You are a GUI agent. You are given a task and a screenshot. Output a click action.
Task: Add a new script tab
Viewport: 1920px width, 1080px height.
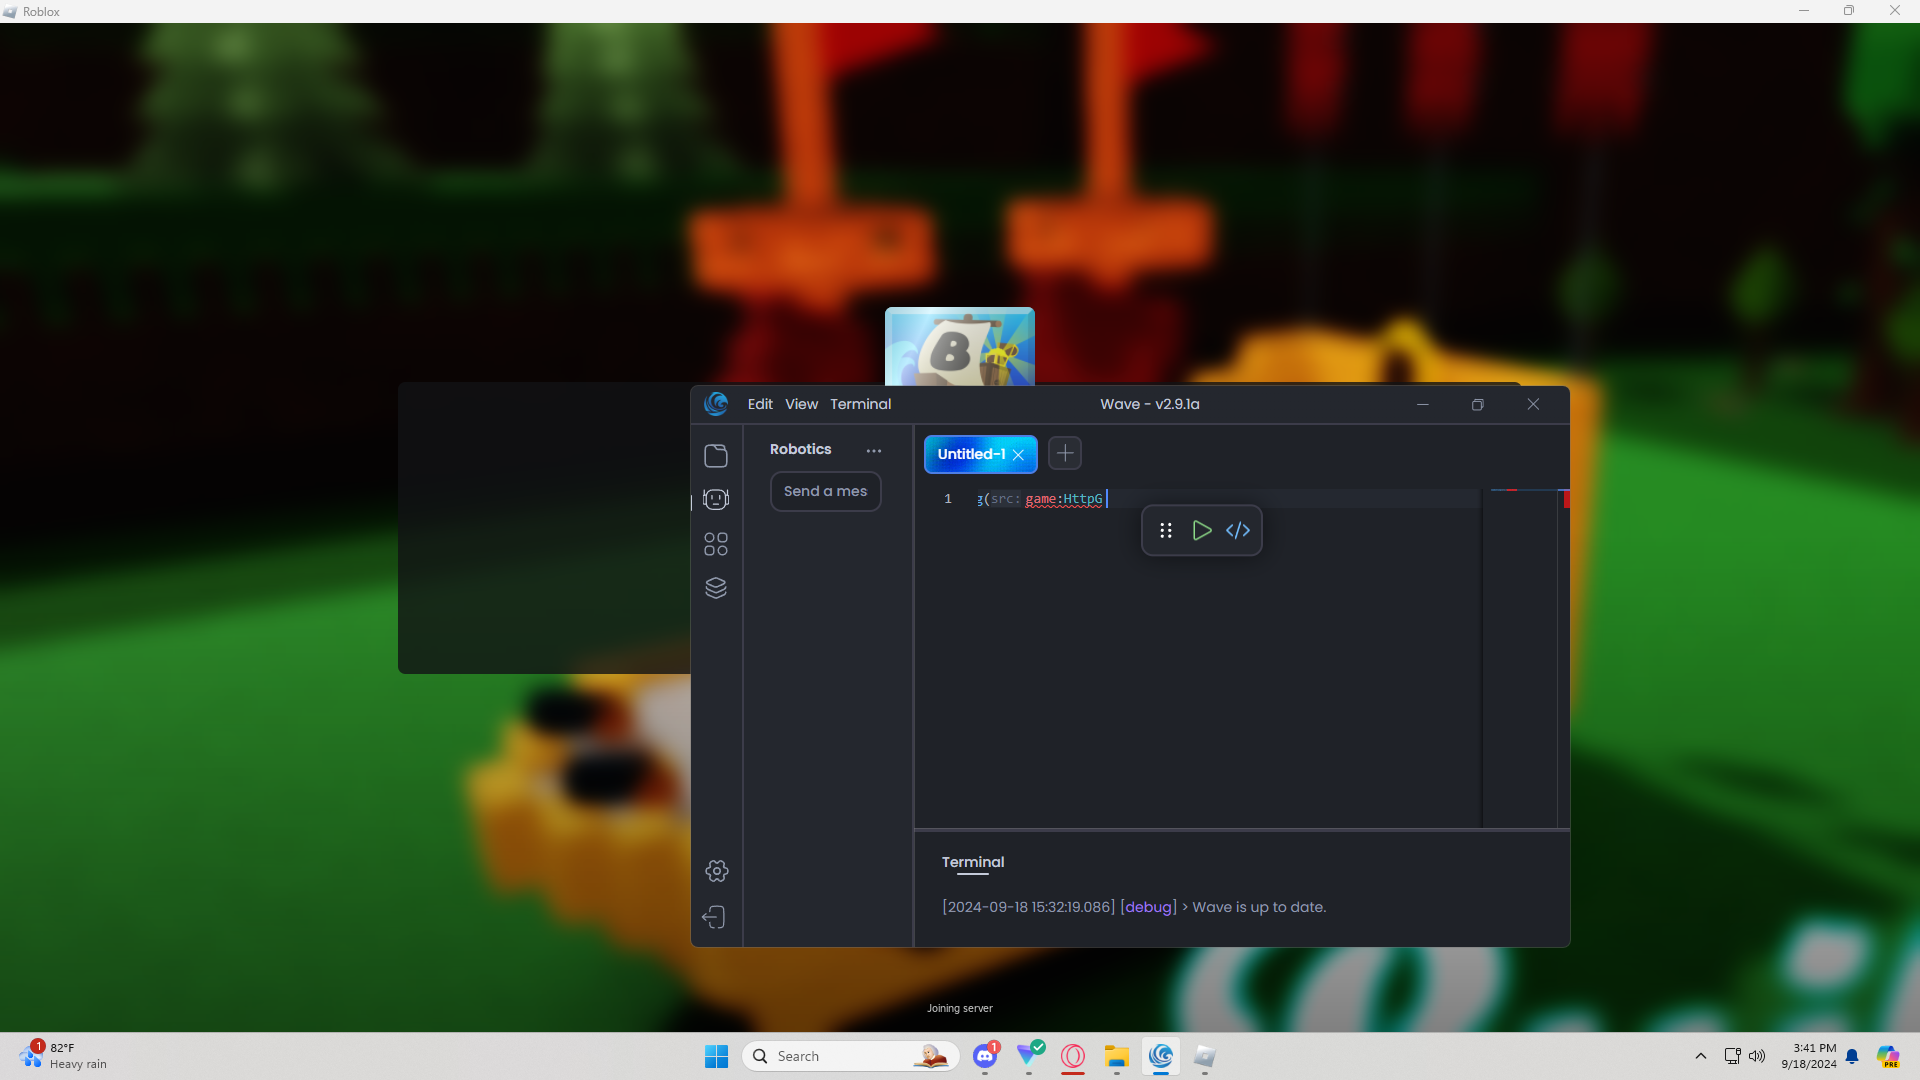pyautogui.click(x=1065, y=453)
